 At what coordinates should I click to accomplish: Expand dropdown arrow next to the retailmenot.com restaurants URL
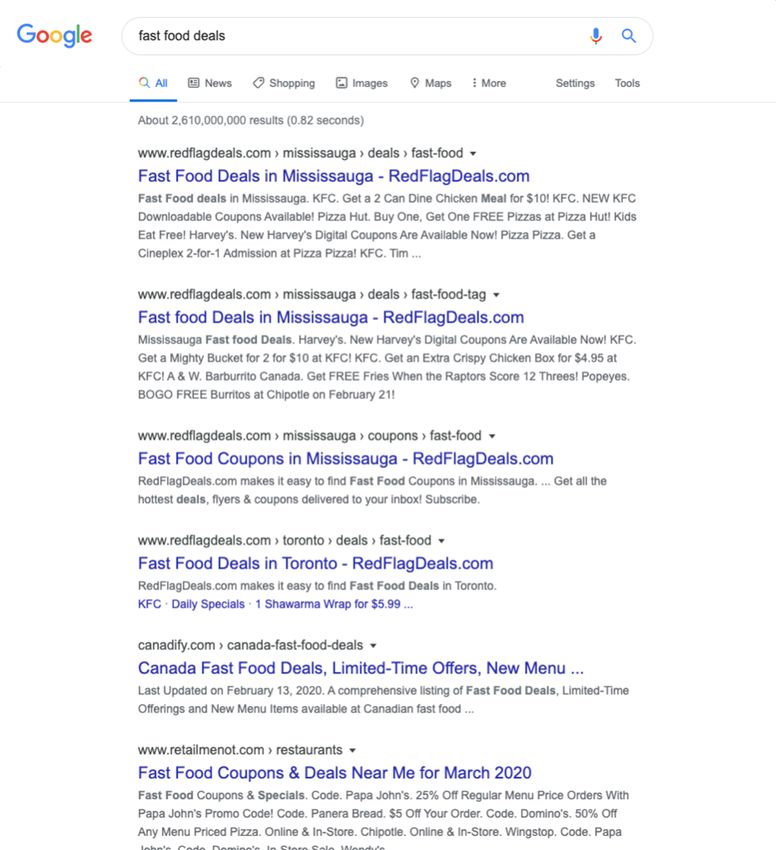[352, 750]
